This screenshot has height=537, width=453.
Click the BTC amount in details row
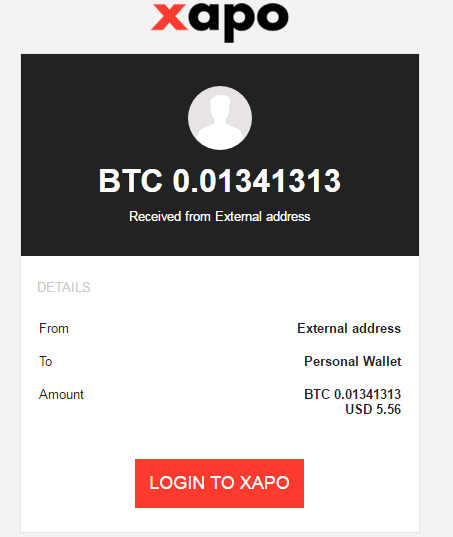(x=353, y=394)
